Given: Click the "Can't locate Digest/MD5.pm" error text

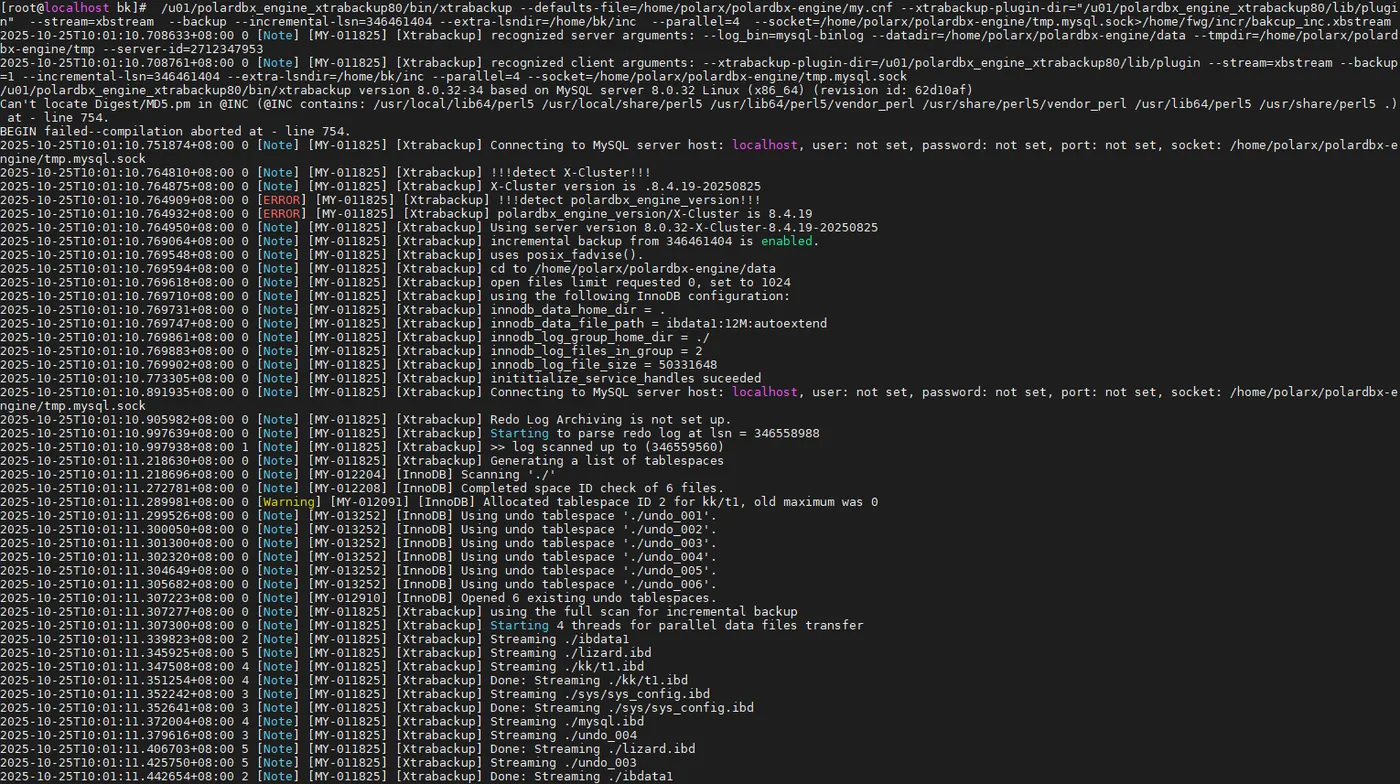Looking at the screenshot, I should tap(95, 104).
